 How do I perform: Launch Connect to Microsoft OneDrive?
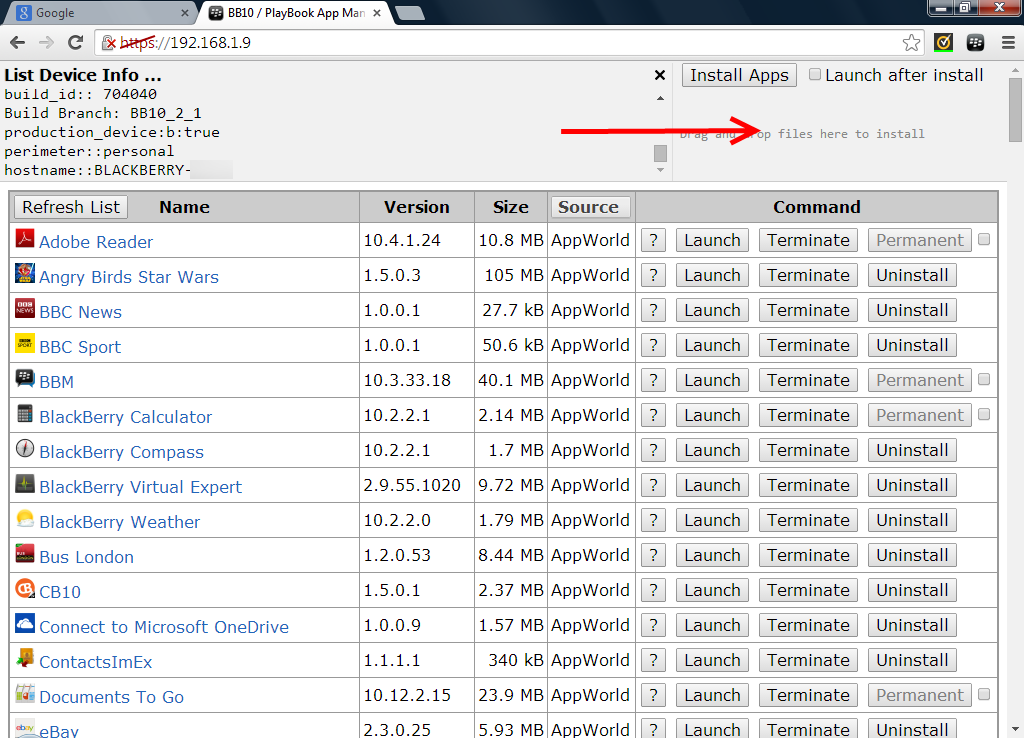pos(712,626)
